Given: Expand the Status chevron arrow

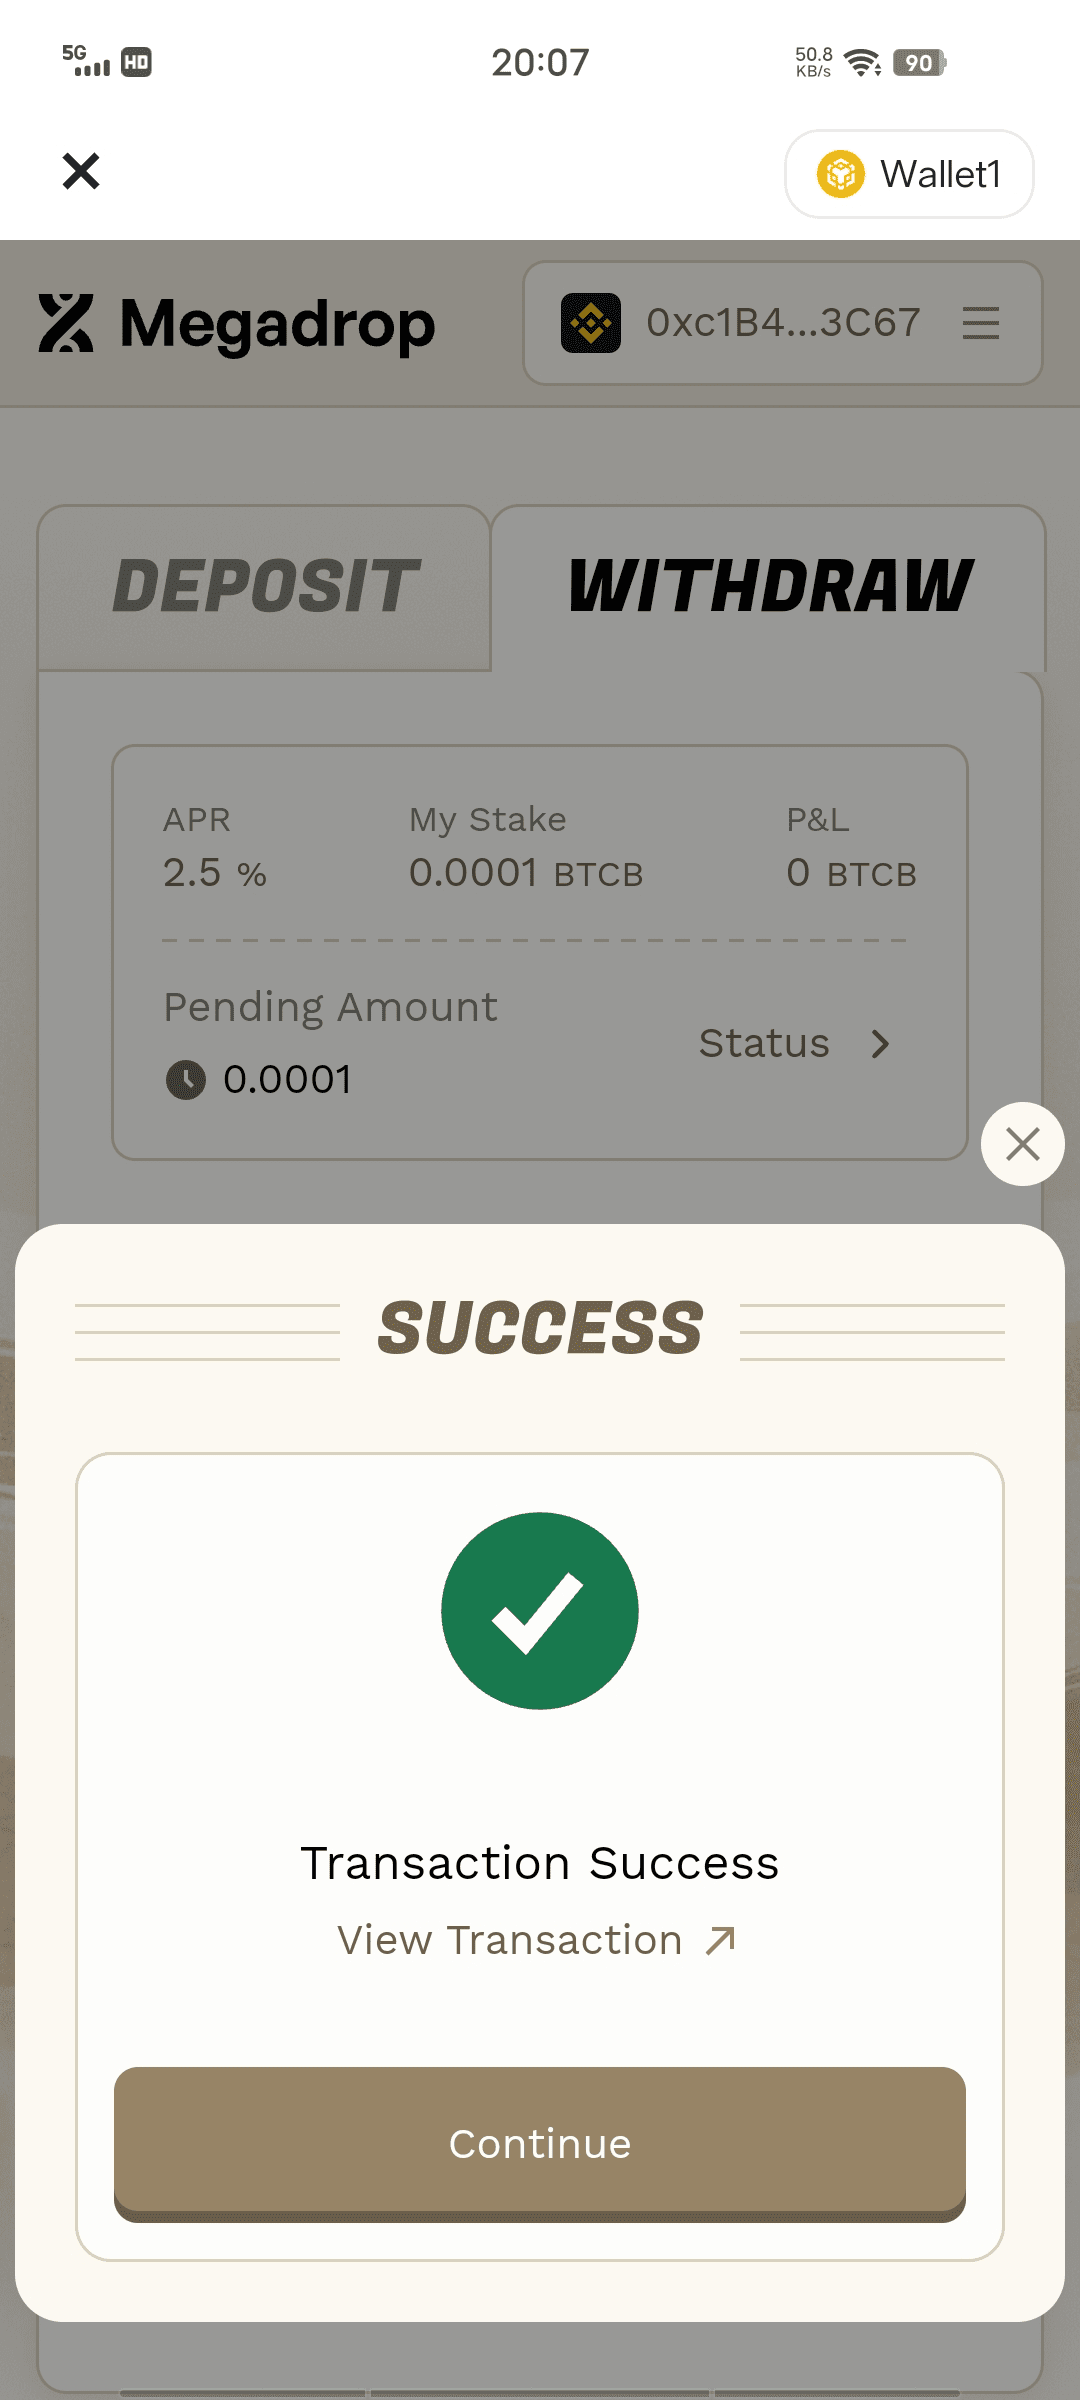Looking at the screenshot, I should point(880,1044).
